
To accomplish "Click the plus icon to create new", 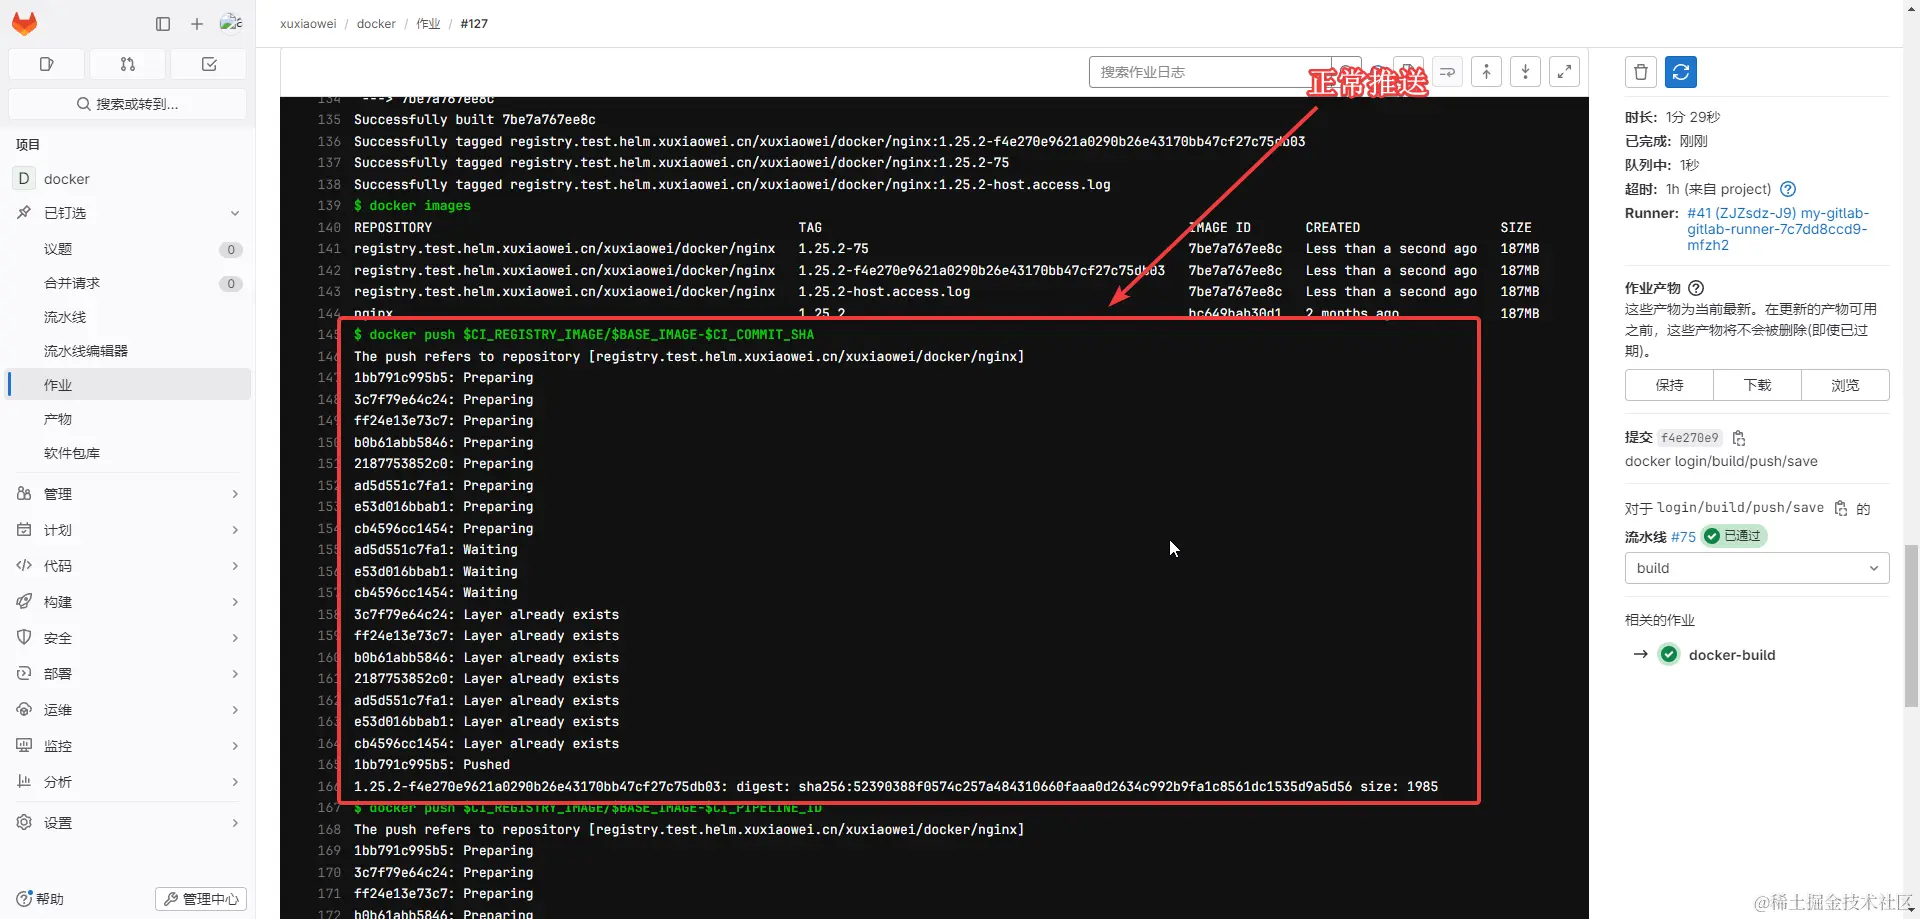I will (197, 24).
